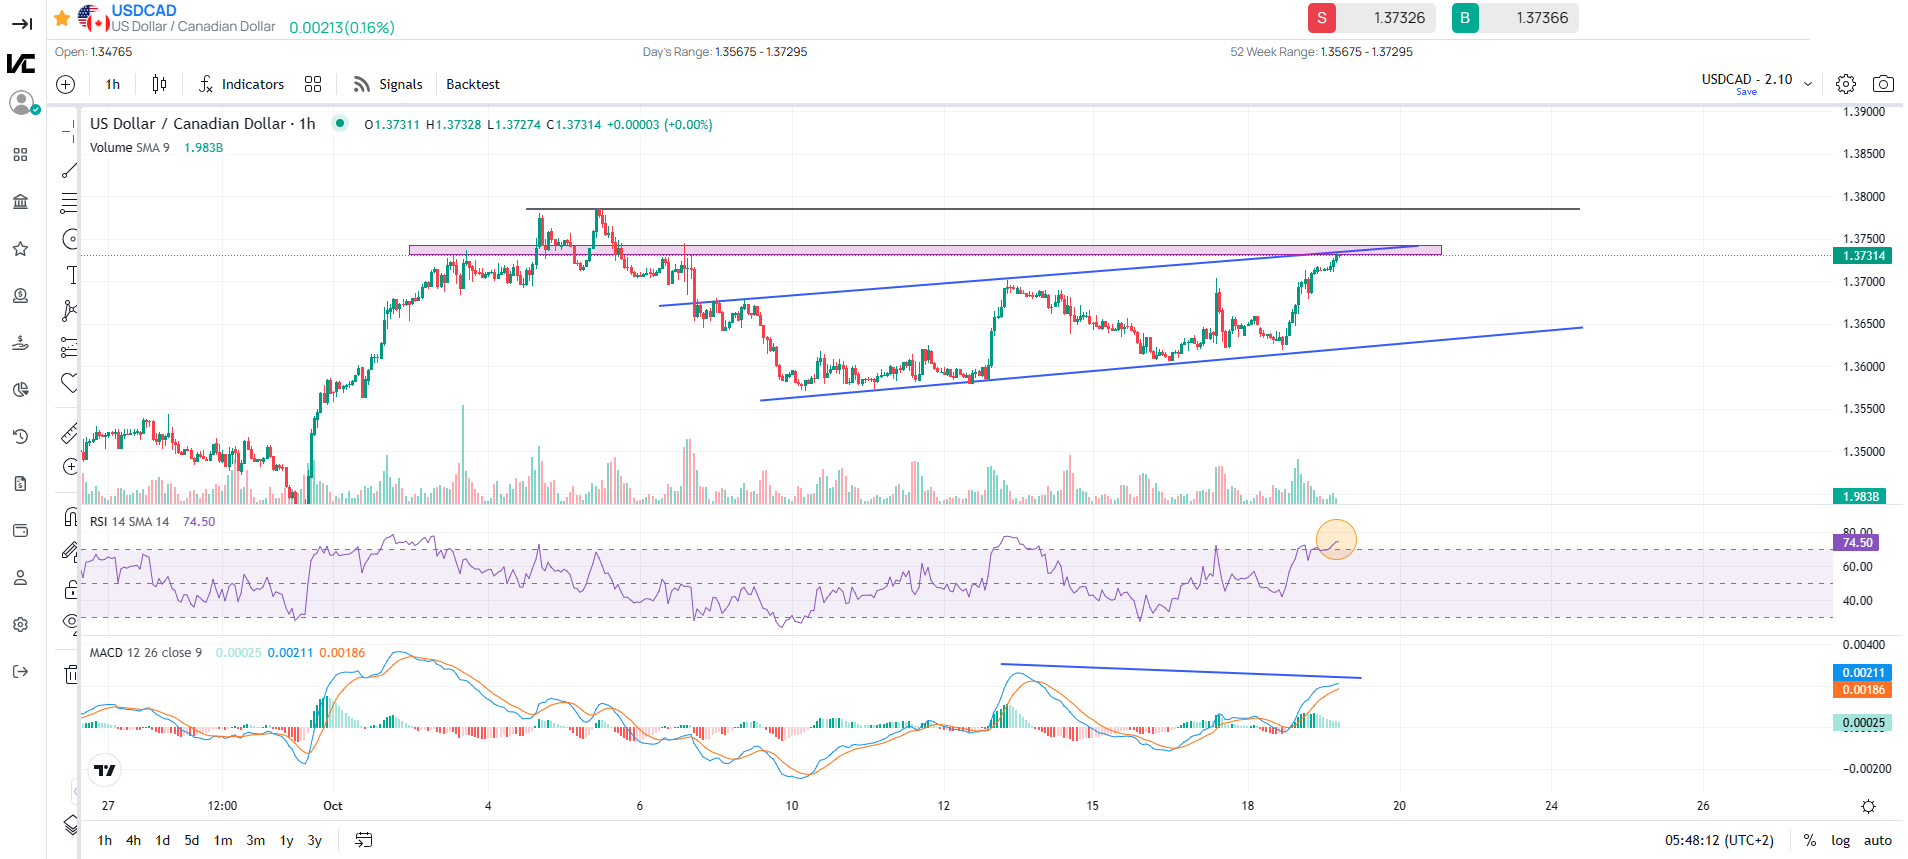Select the 5d range at the bottom
This screenshot has height=859, width=1908.
coord(192,840)
